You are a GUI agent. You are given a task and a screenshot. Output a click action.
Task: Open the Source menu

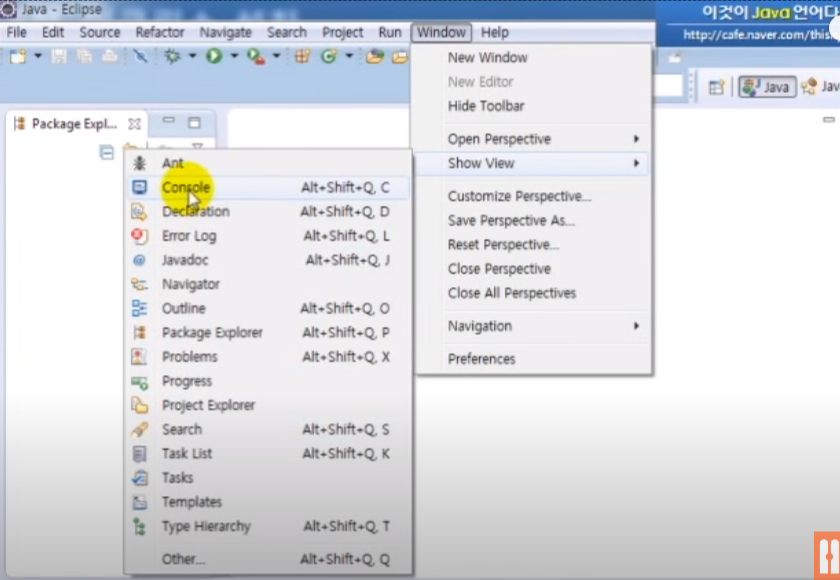[x=100, y=32]
